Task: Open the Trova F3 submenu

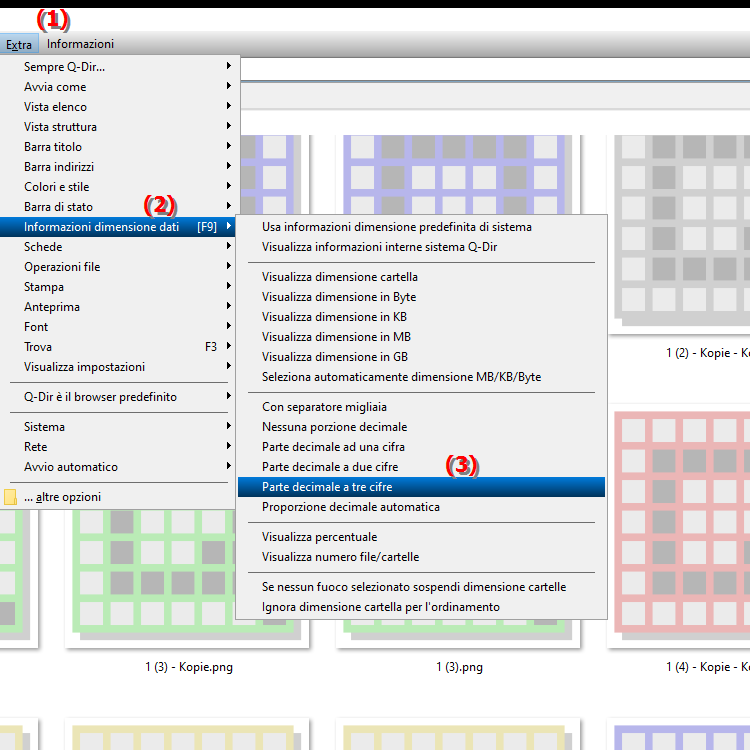Action: (118, 347)
